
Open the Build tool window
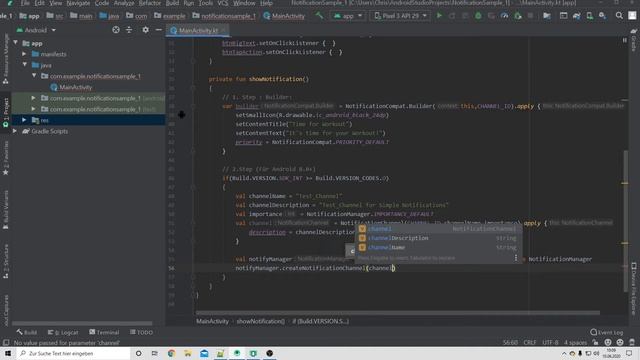27,332
